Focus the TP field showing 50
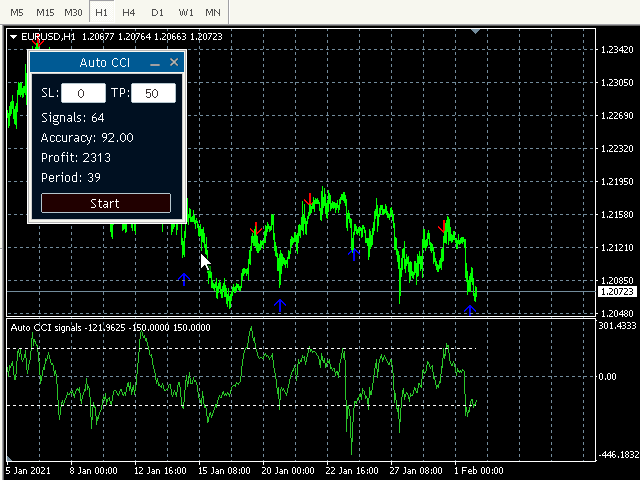This screenshot has height=480, width=640. pos(153,93)
